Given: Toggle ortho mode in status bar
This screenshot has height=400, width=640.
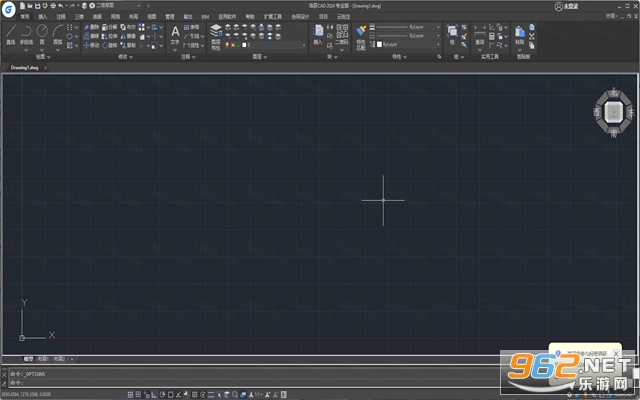Looking at the screenshot, I should [154, 395].
